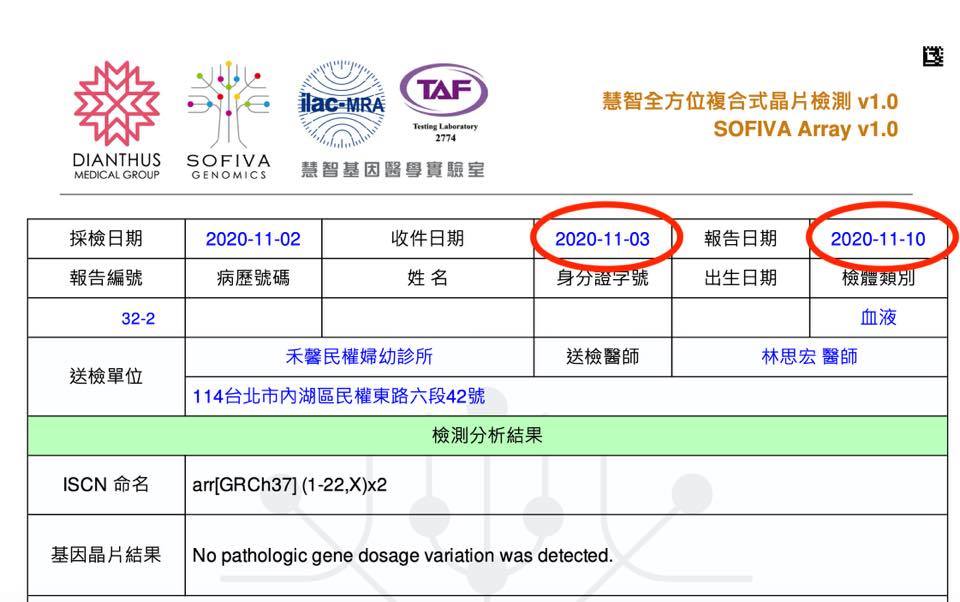Screen dimensions: 960x602
Task: Click the empty 身分證字號 ID field
Action: (602, 318)
